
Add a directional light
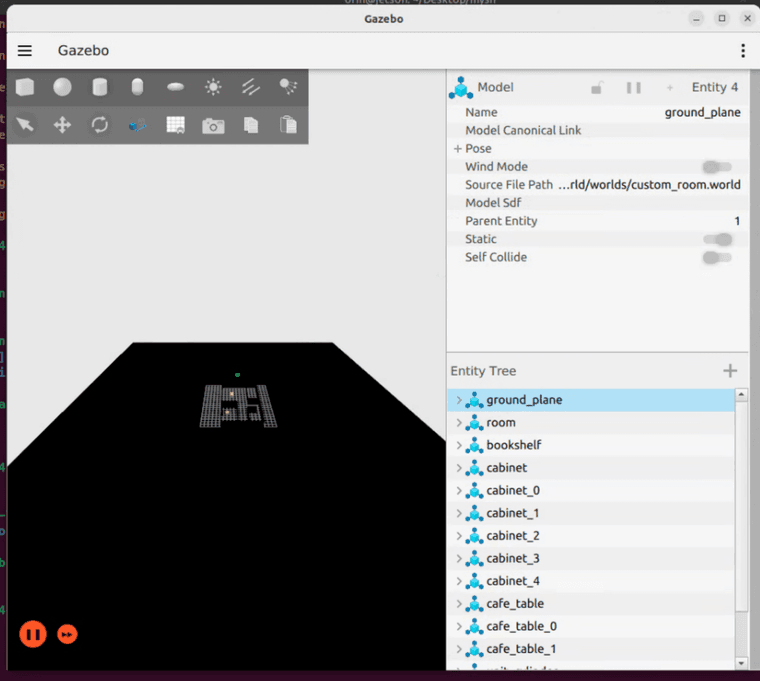pyautogui.click(x=251, y=87)
